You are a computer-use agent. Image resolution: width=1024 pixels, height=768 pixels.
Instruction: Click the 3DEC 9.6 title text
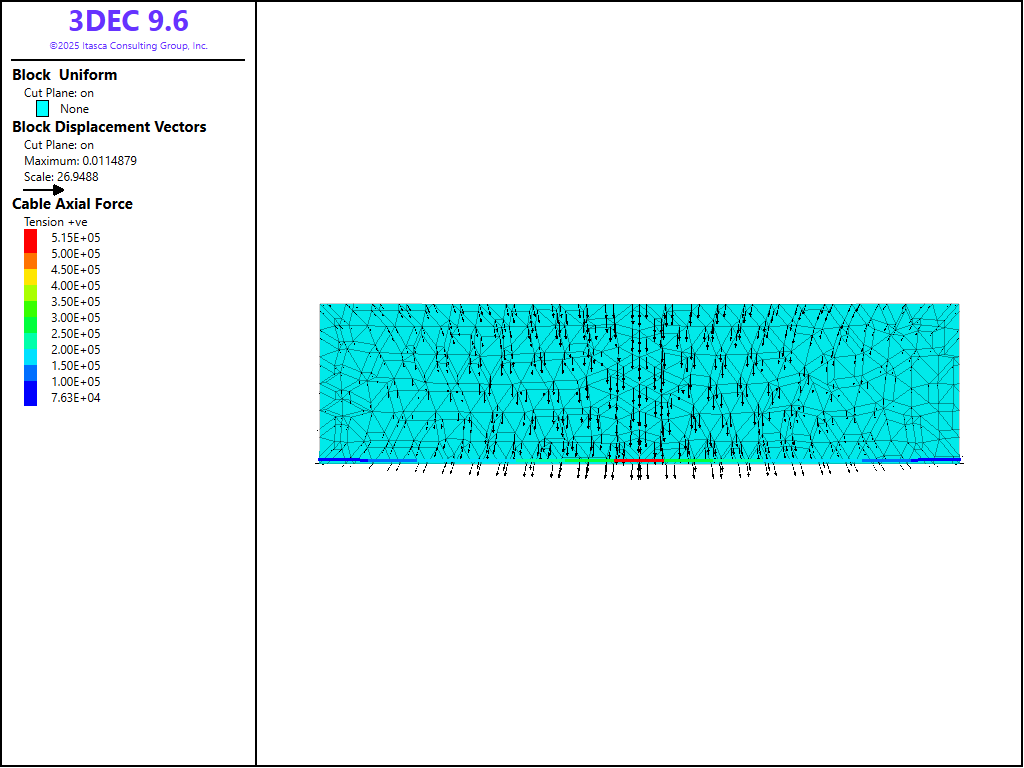(128, 21)
